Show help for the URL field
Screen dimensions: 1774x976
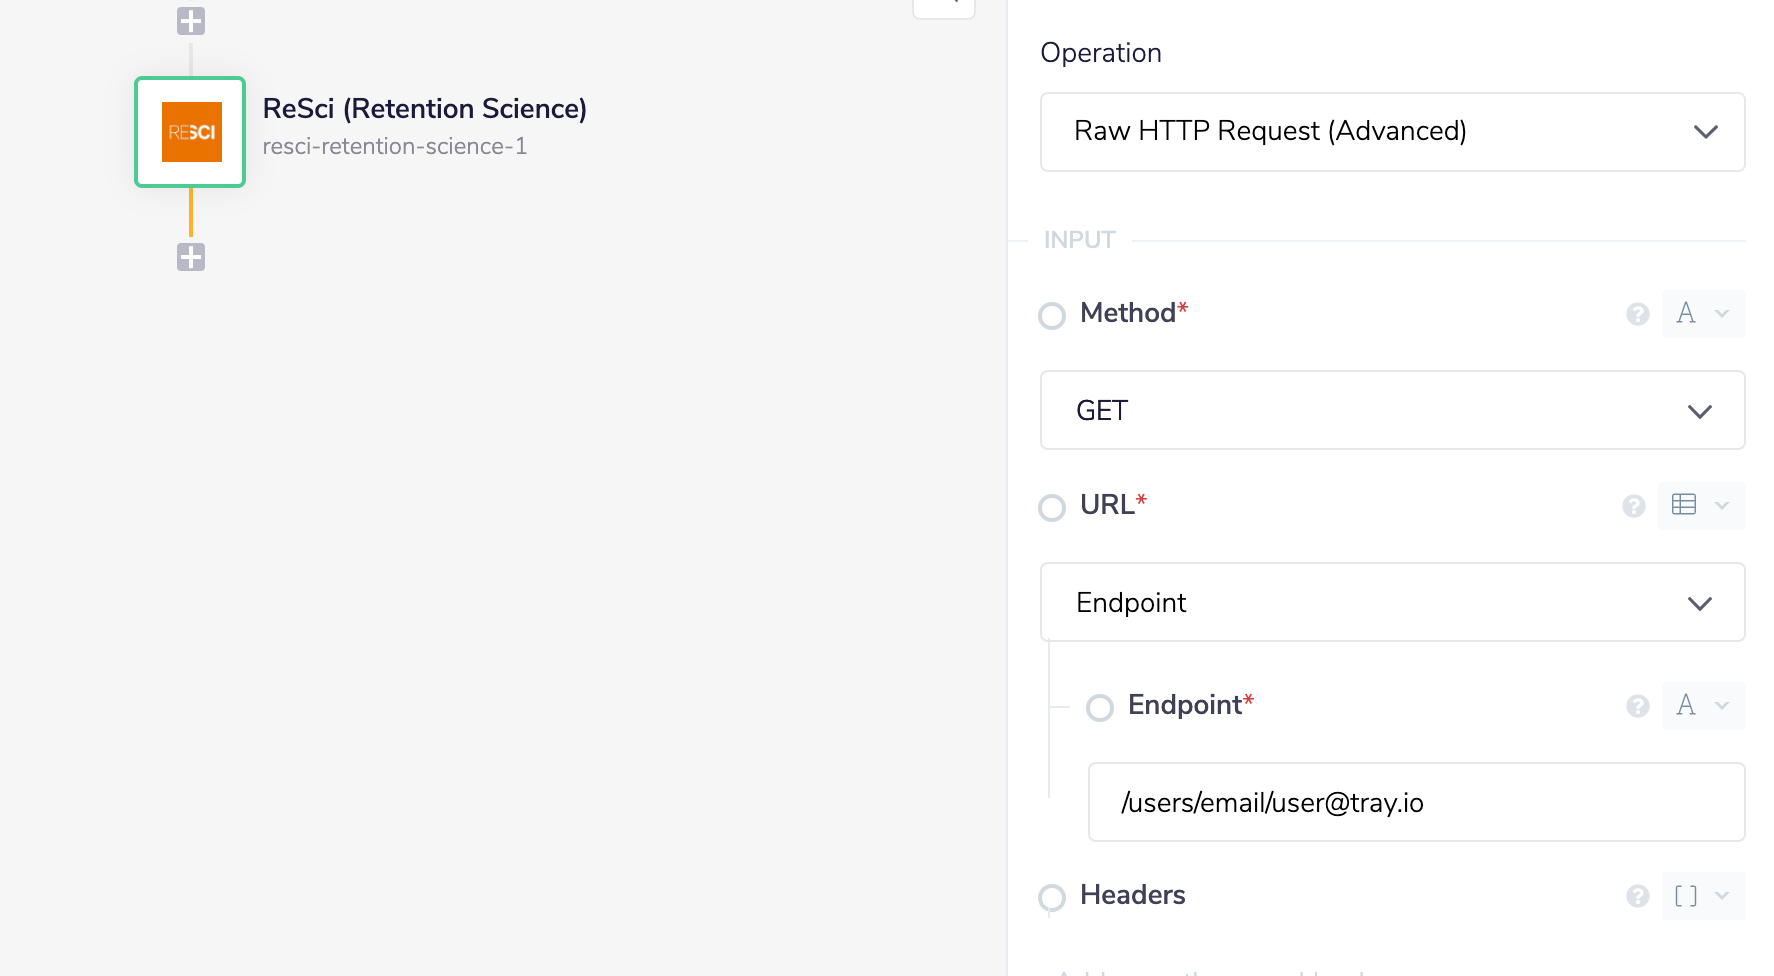1633,506
